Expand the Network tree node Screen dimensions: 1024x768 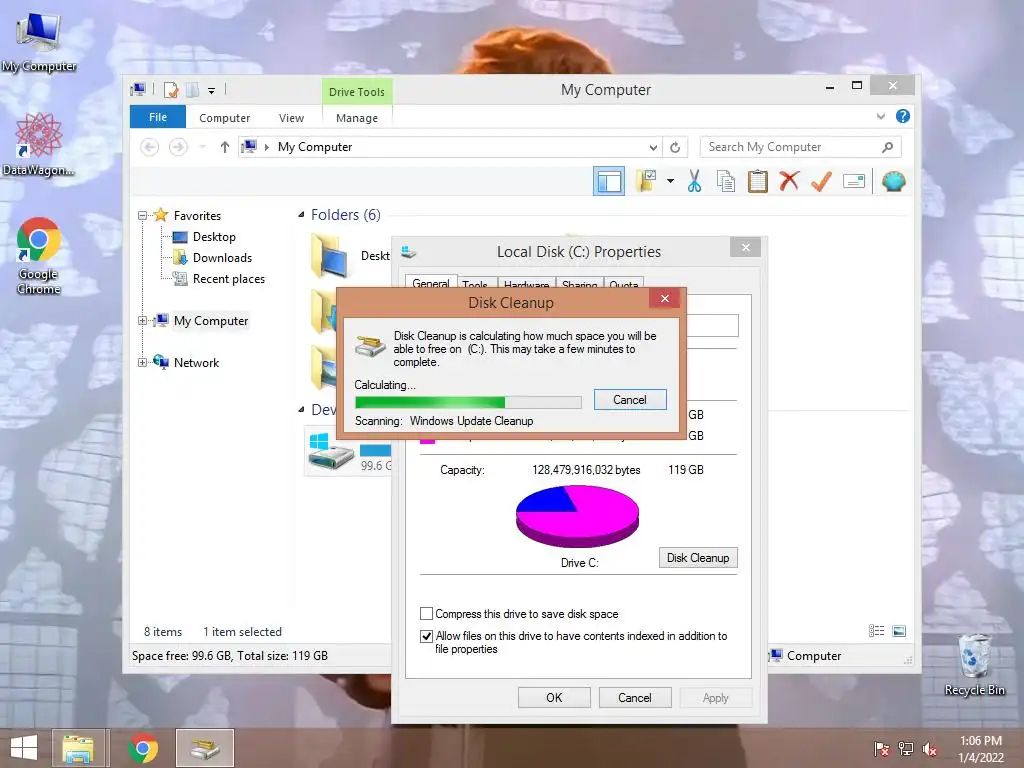point(142,362)
